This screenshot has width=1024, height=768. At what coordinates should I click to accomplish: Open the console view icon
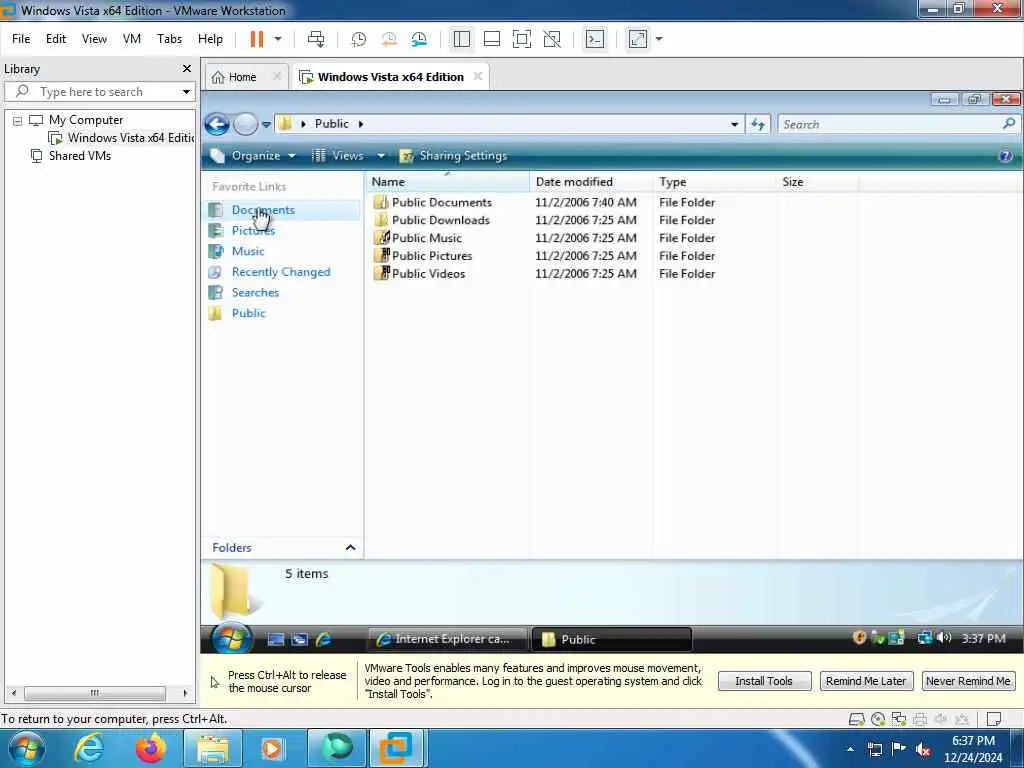[594, 39]
